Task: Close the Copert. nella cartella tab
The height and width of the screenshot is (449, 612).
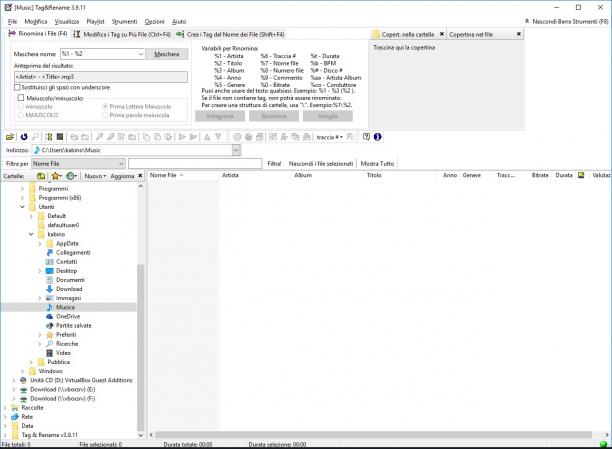Action: [x=441, y=34]
